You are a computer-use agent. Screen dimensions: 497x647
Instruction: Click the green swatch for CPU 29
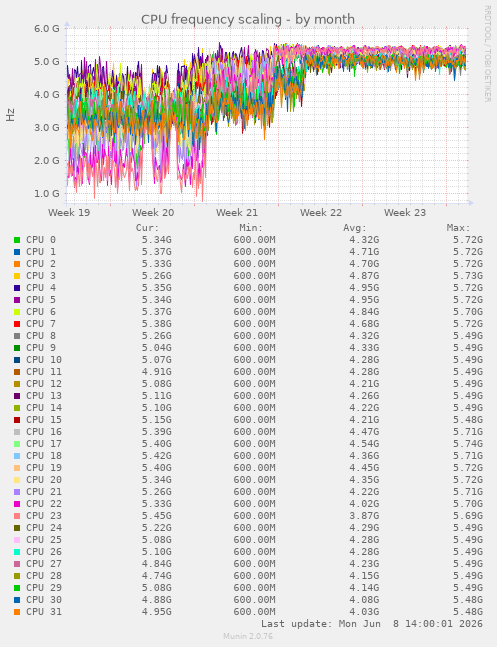(17, 587)
